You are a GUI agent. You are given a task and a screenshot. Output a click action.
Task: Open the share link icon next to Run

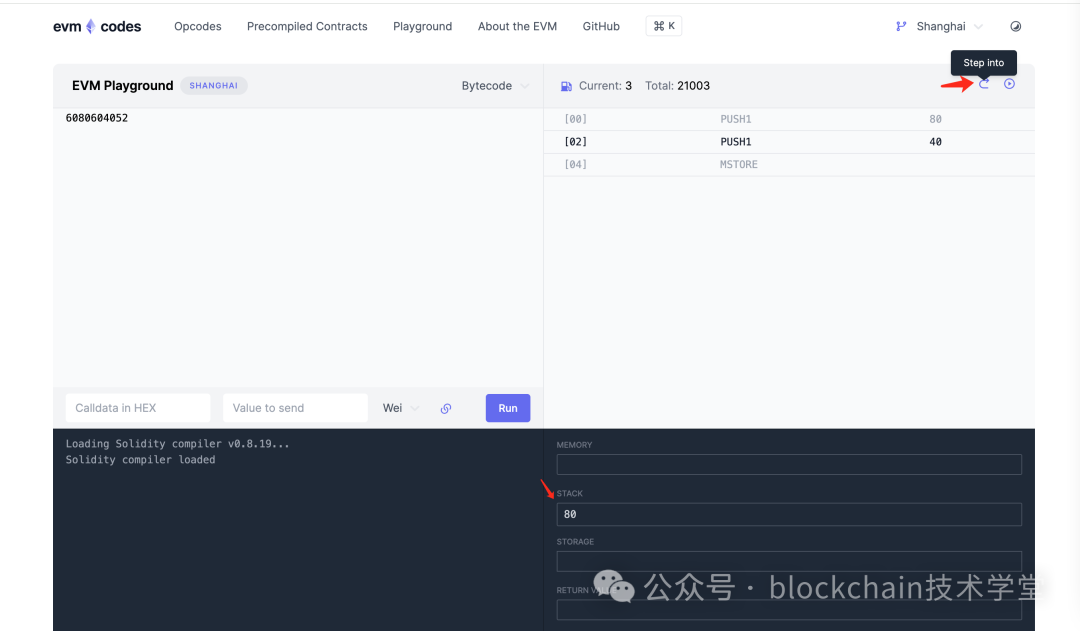point(446,408)
